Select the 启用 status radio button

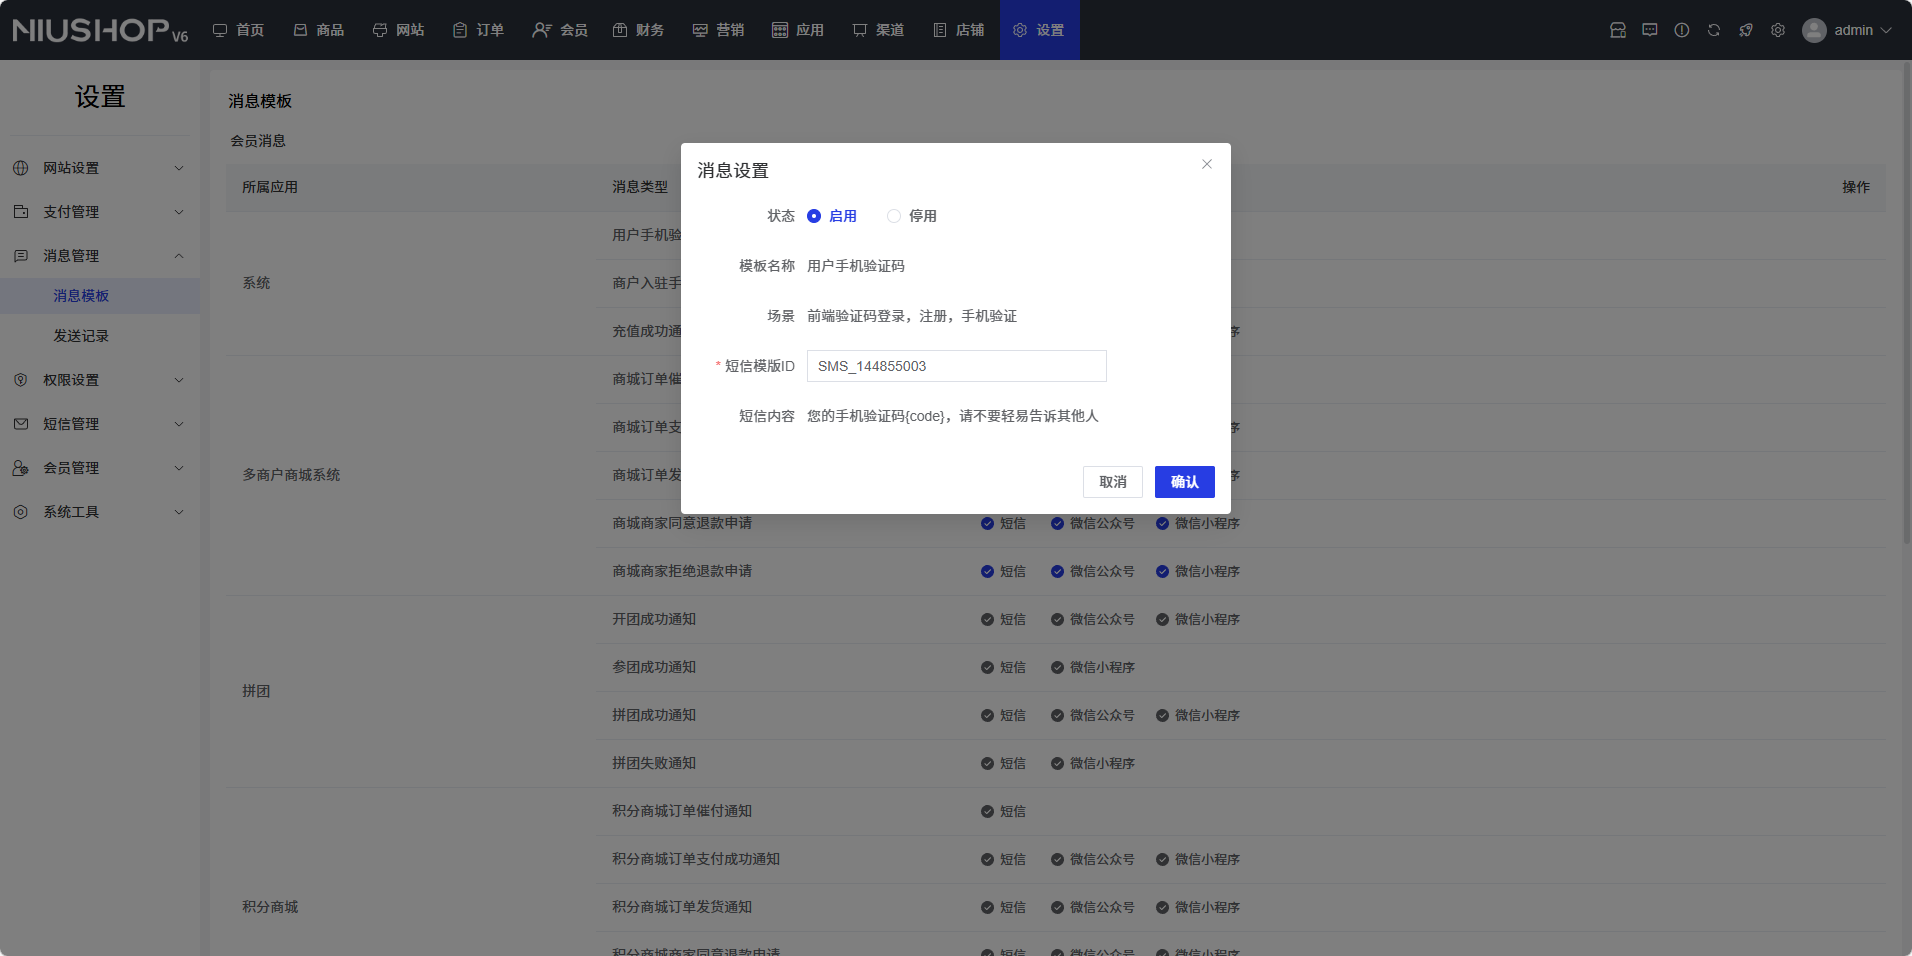(814, 216)
